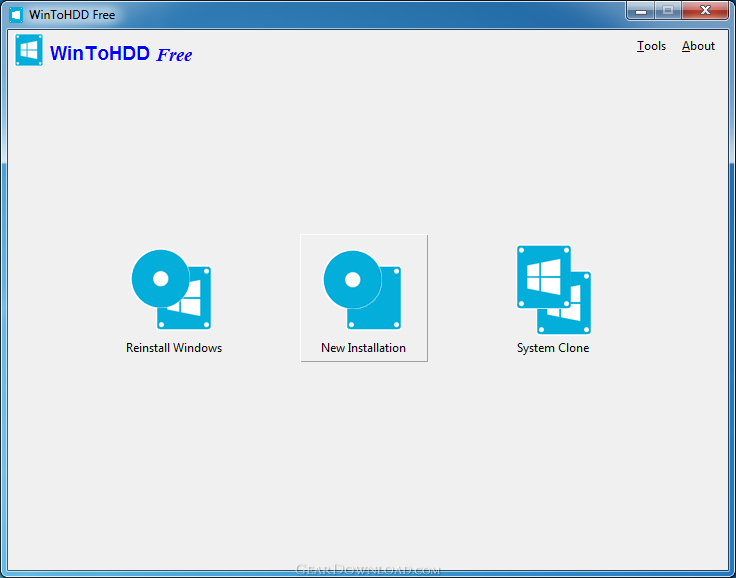This screenshot has height=578, width=736.
Task: Open the About menu
Action: coord(698,46)
